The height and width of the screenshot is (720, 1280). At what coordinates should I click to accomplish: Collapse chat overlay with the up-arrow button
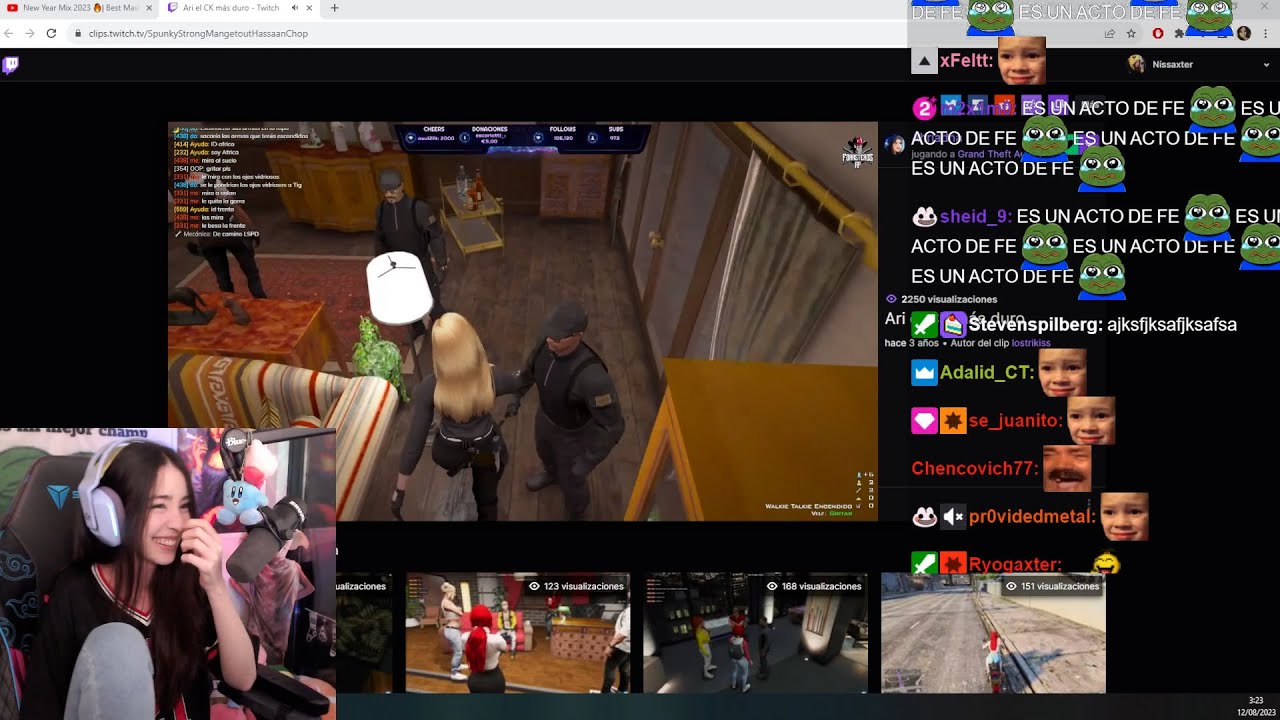[924, 62]
